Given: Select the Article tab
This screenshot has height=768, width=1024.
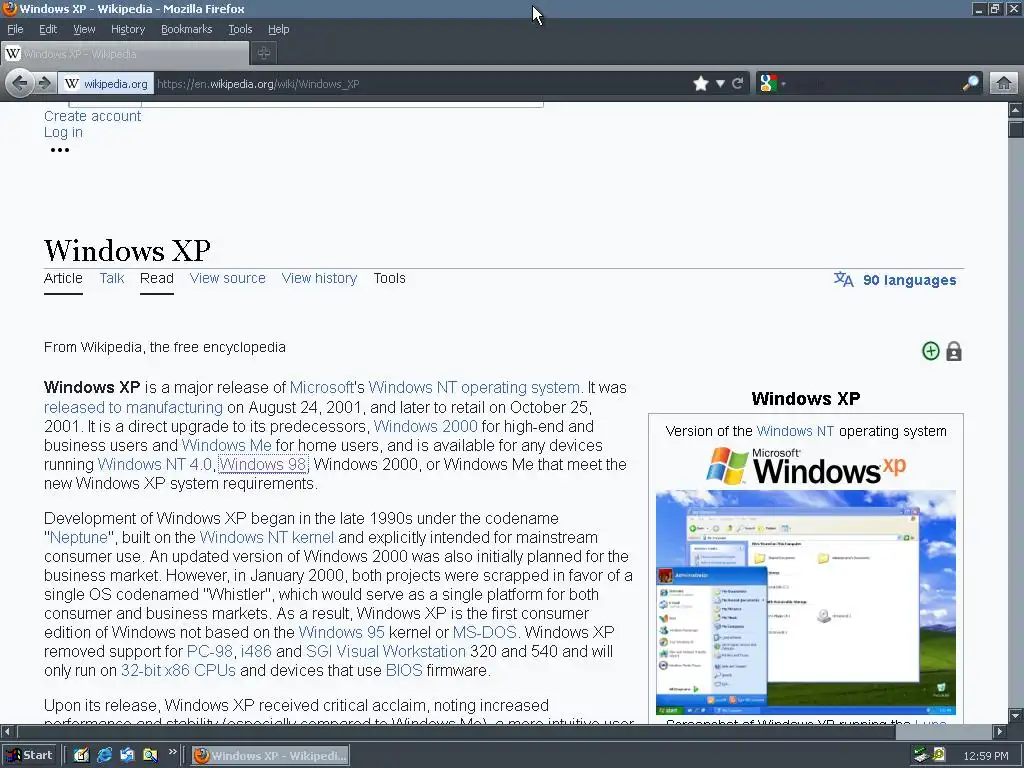Looking at the screenshot, I should (x=63, y=278).
